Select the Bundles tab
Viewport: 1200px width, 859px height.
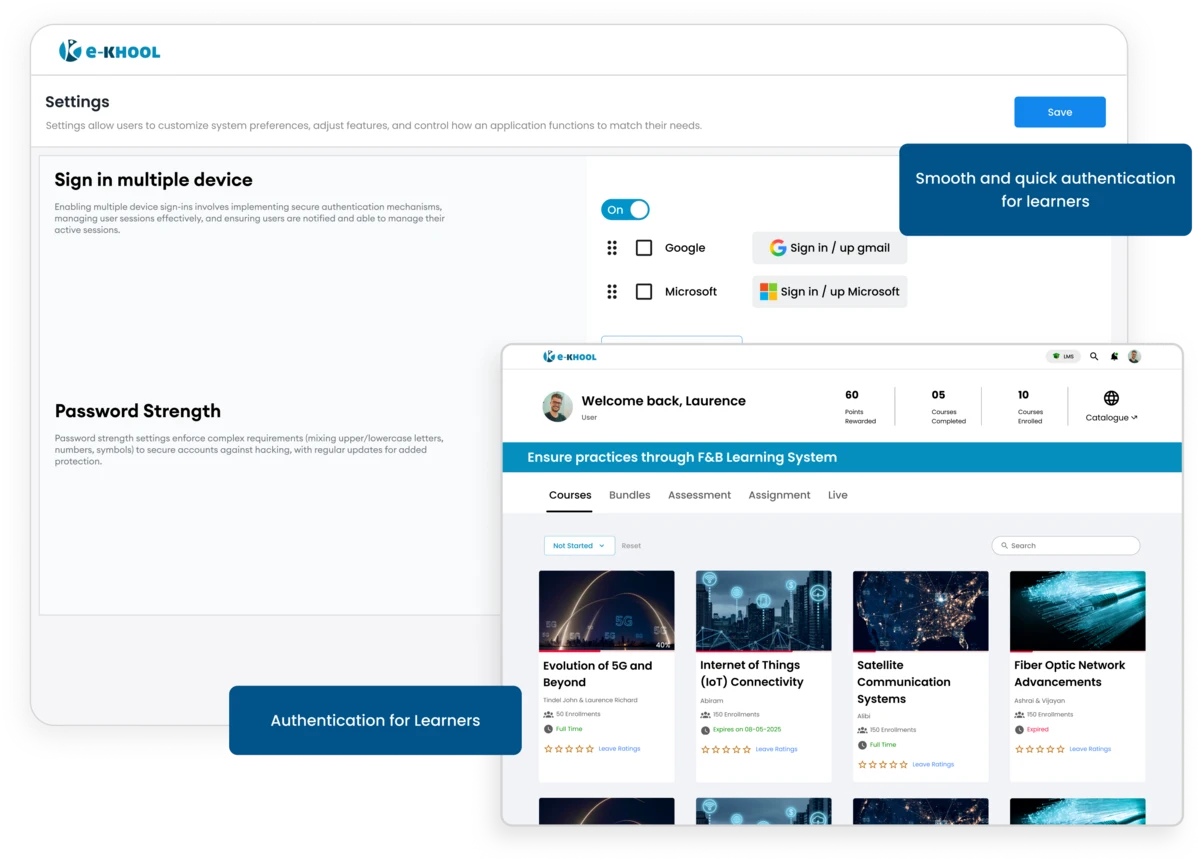[629, 495]
